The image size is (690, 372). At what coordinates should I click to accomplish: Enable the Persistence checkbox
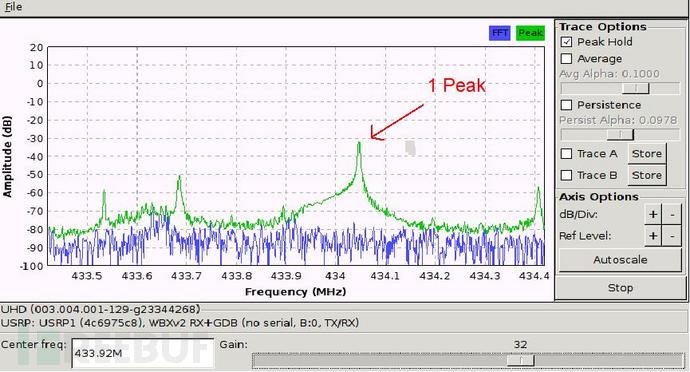(566, 105)
